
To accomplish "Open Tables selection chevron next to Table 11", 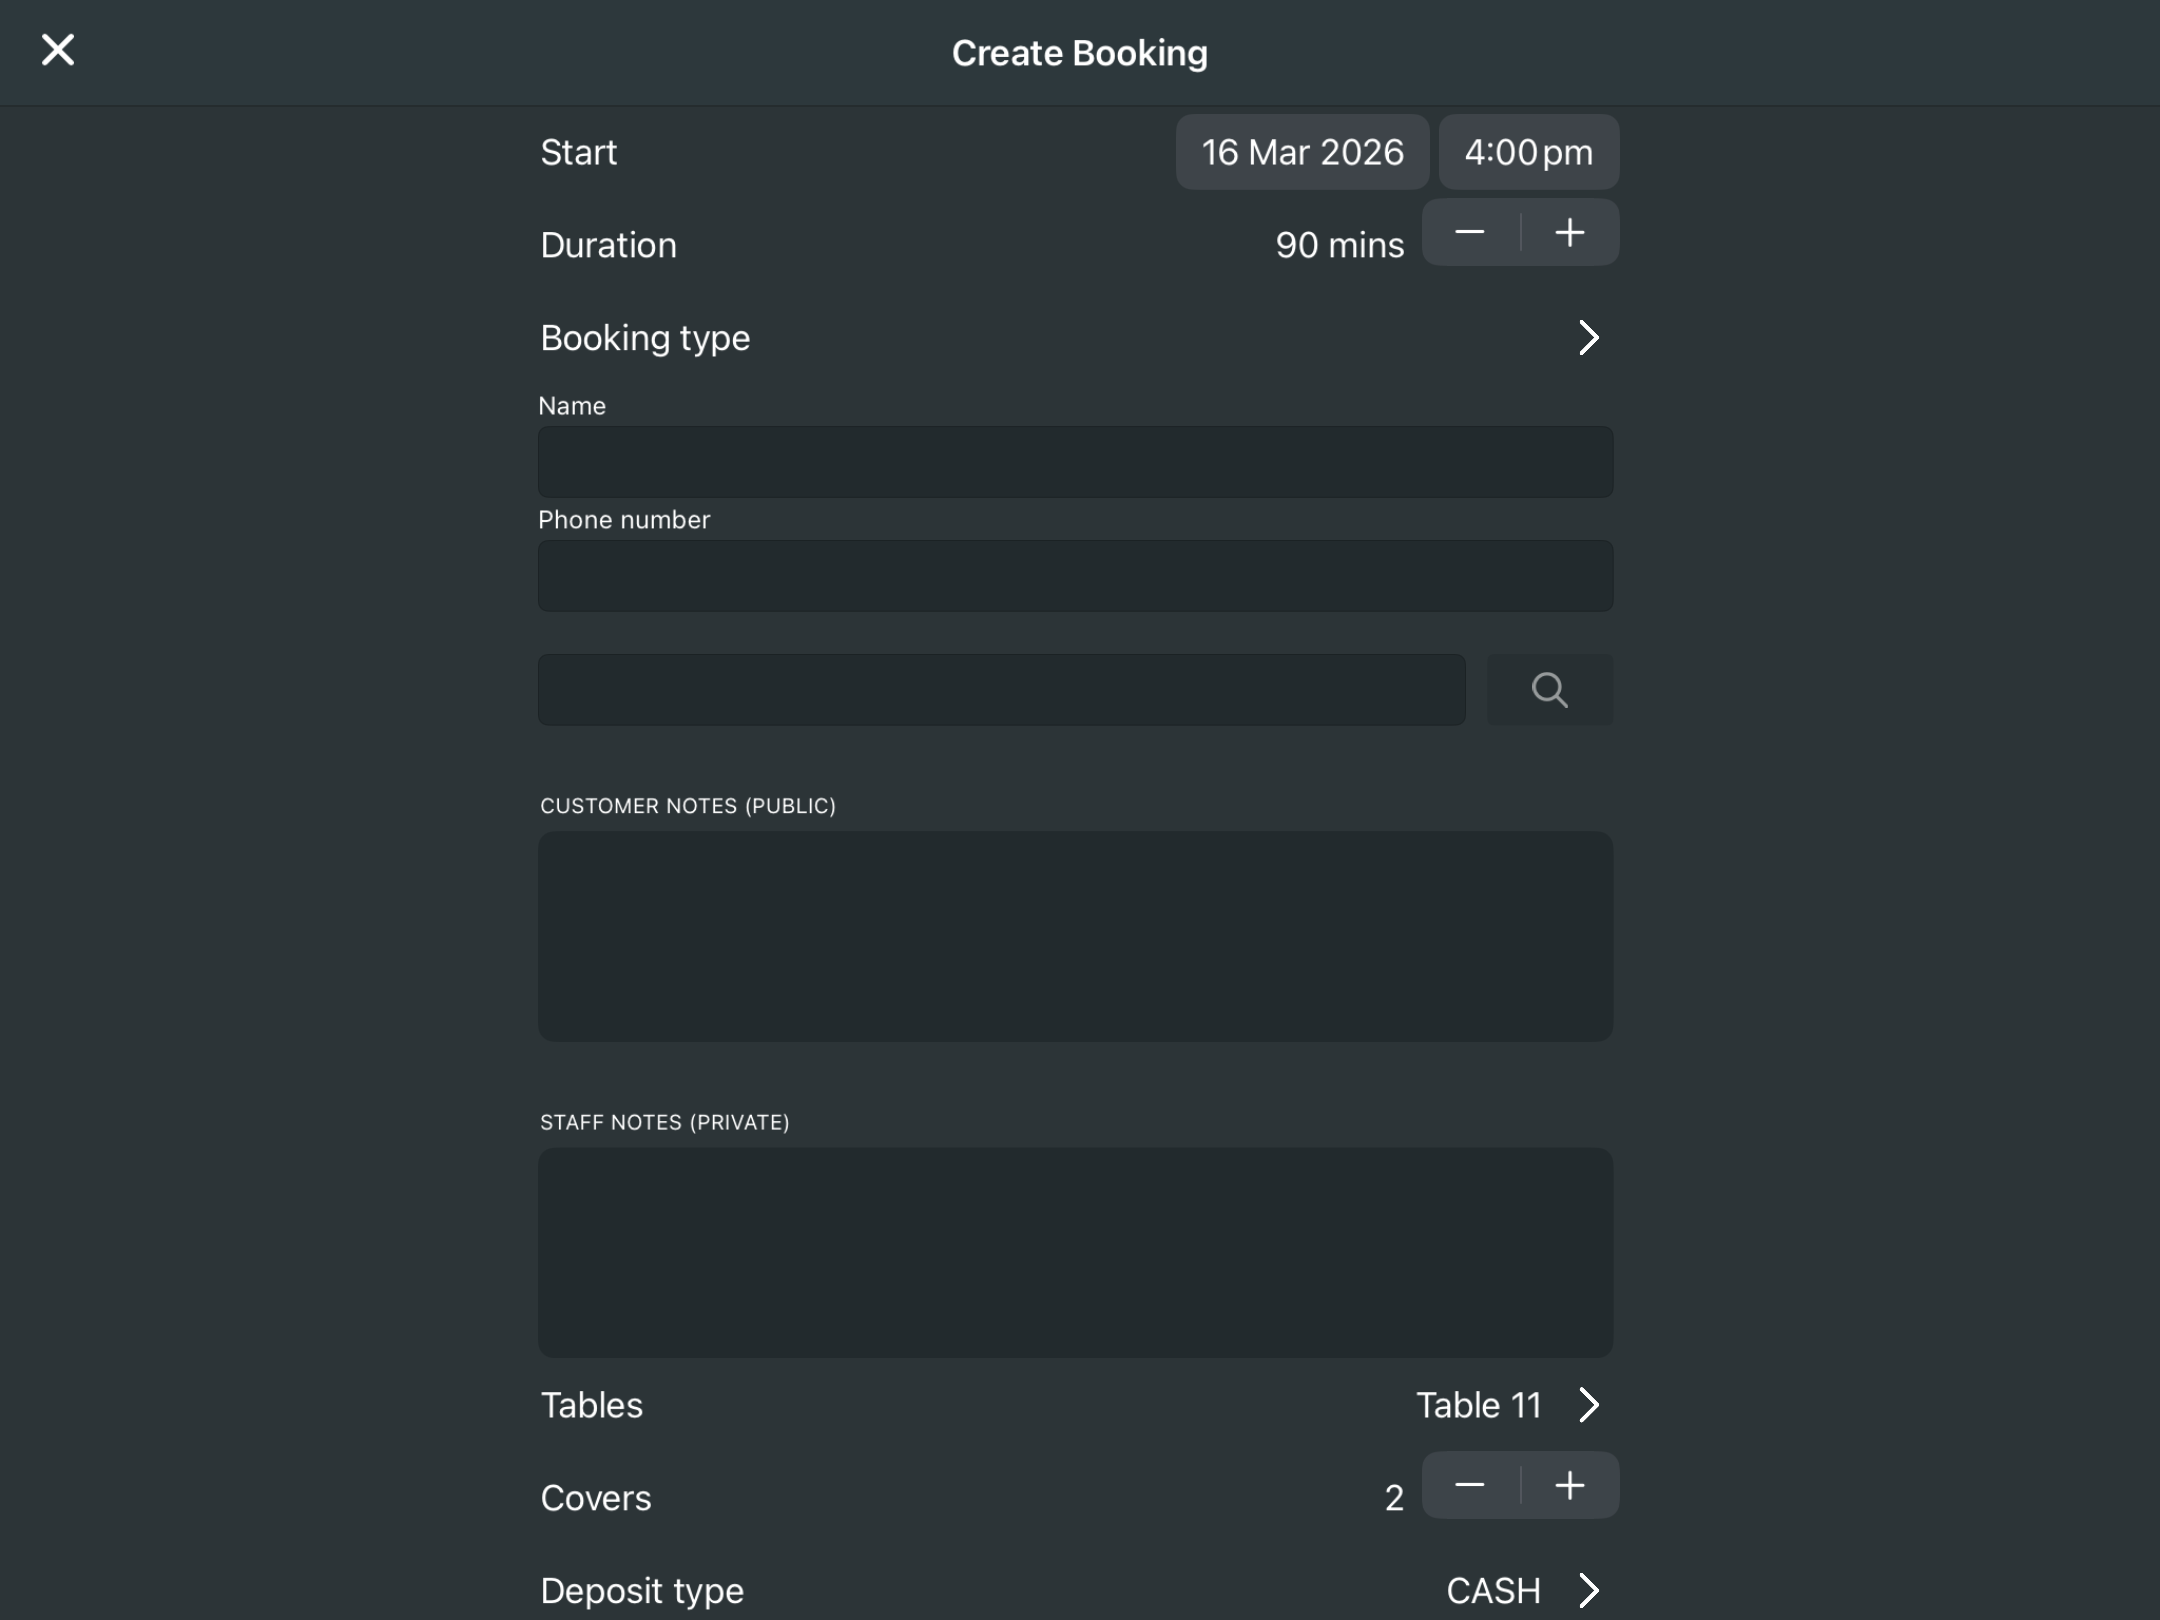I will (1588, 1405).
